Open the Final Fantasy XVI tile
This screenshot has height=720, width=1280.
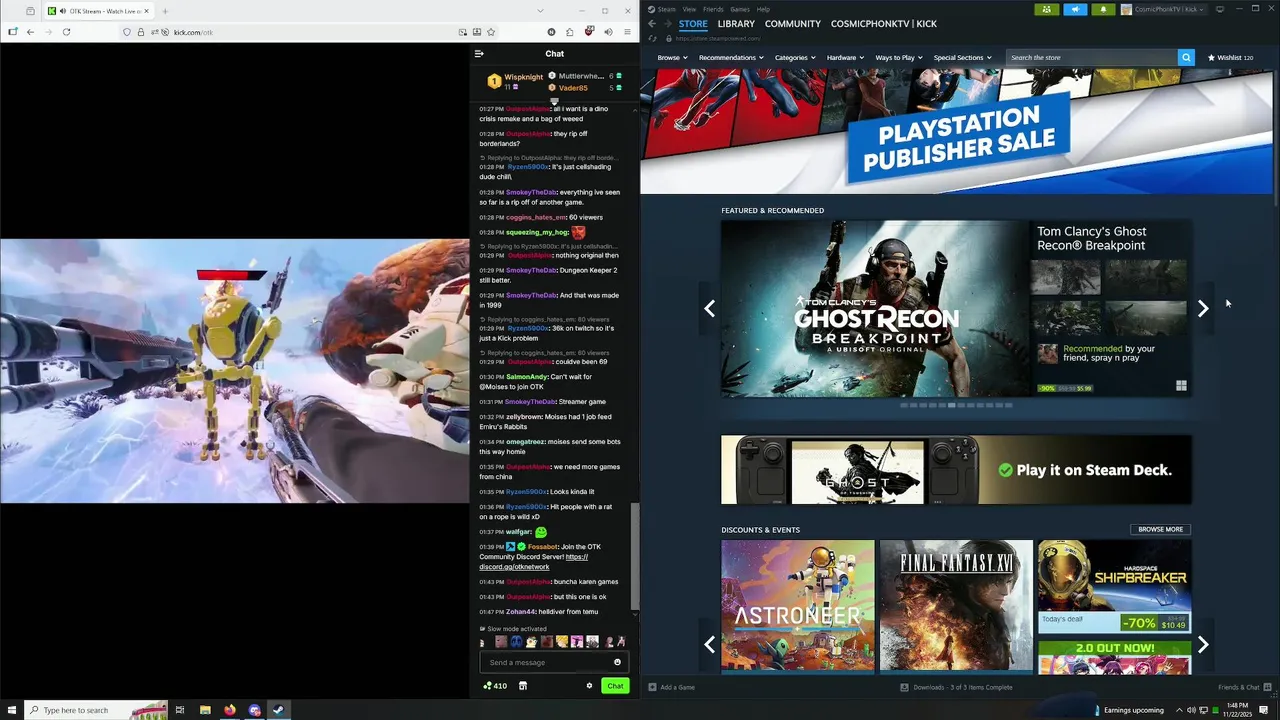pos(956,605)
